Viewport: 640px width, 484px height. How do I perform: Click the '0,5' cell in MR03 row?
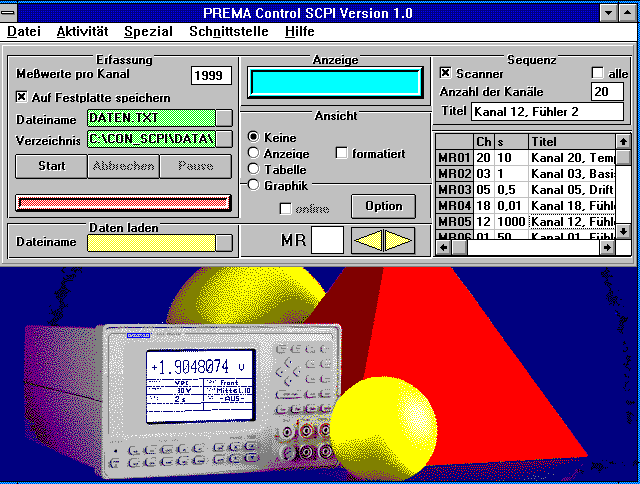511,190
